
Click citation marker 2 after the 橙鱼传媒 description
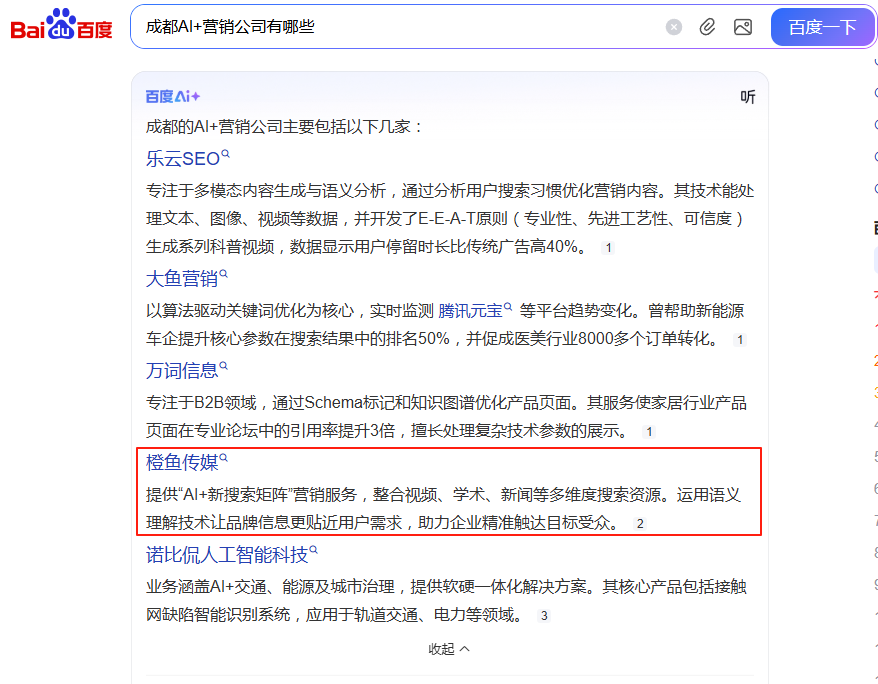click(638, 521)
